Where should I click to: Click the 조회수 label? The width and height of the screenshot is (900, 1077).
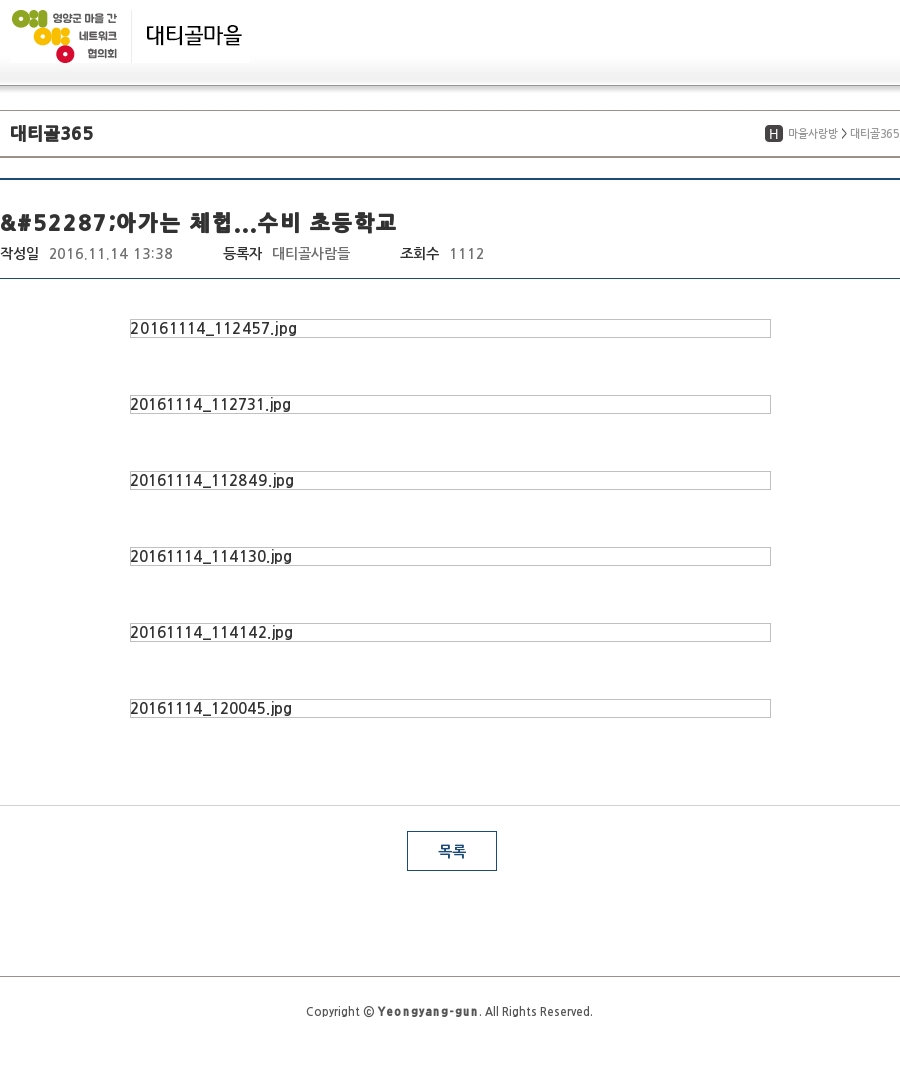[419, 254]
